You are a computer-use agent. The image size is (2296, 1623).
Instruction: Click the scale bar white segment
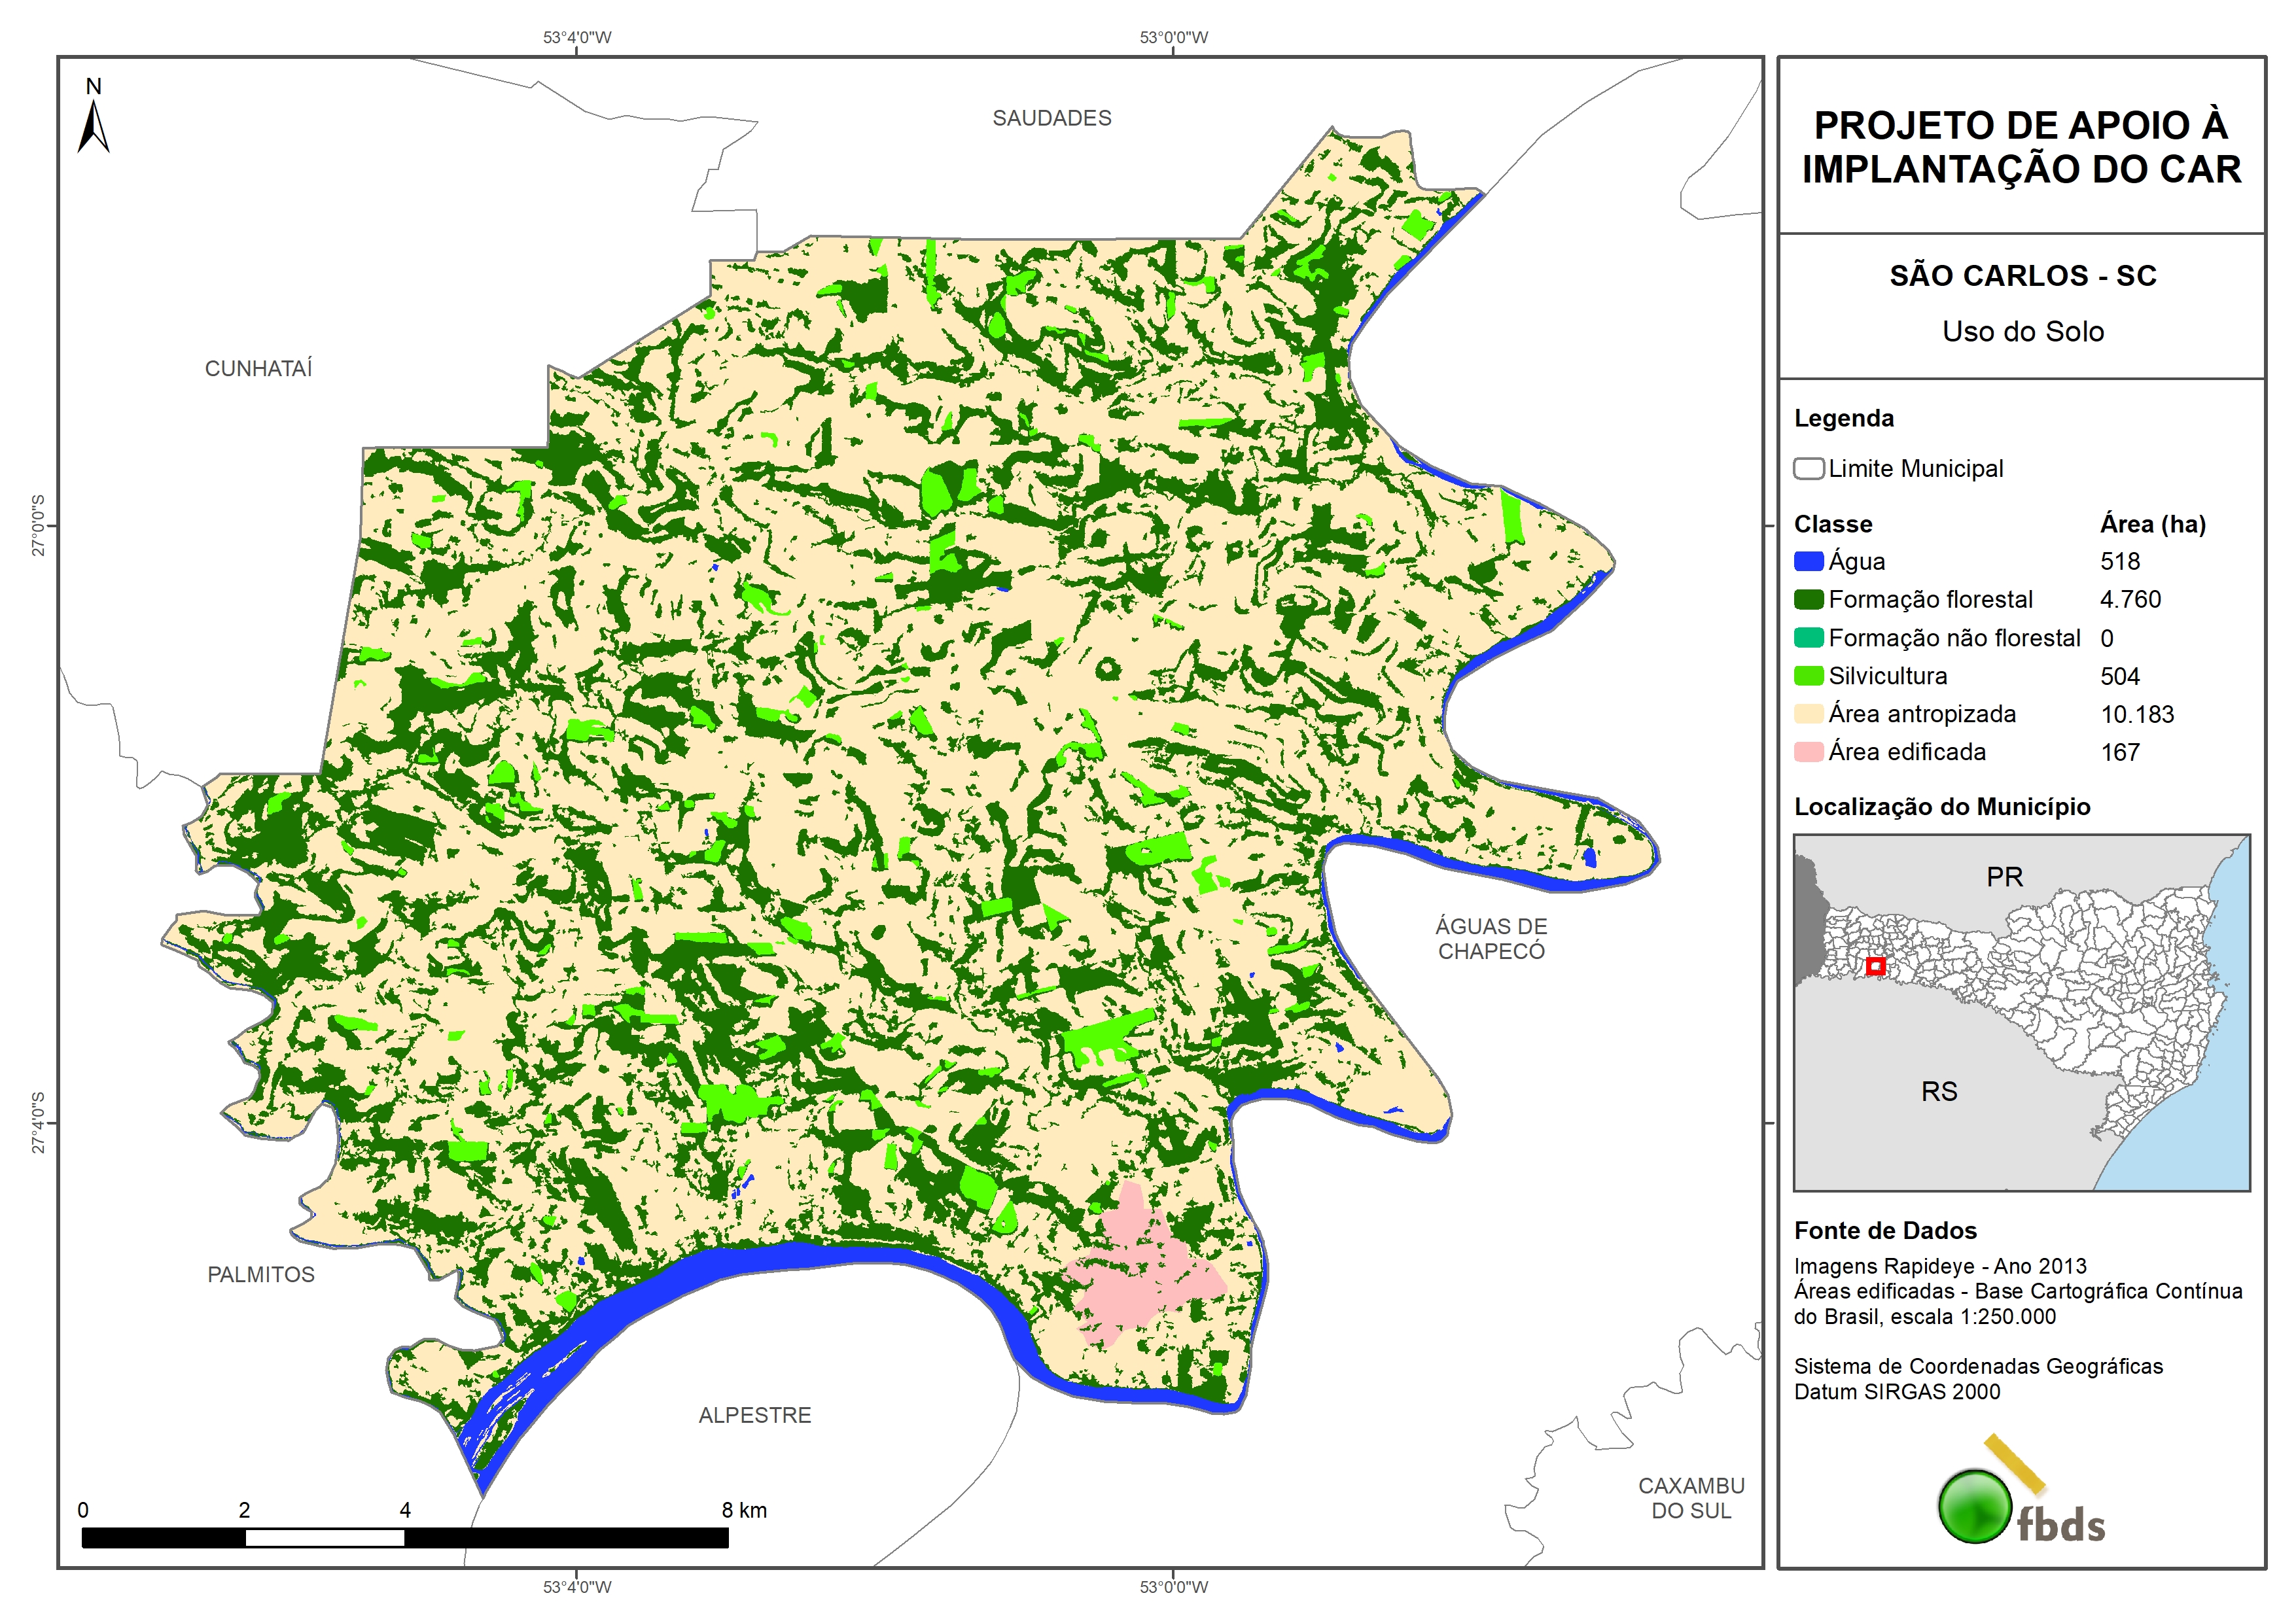pyautogui.click(x=324, y=1539)
